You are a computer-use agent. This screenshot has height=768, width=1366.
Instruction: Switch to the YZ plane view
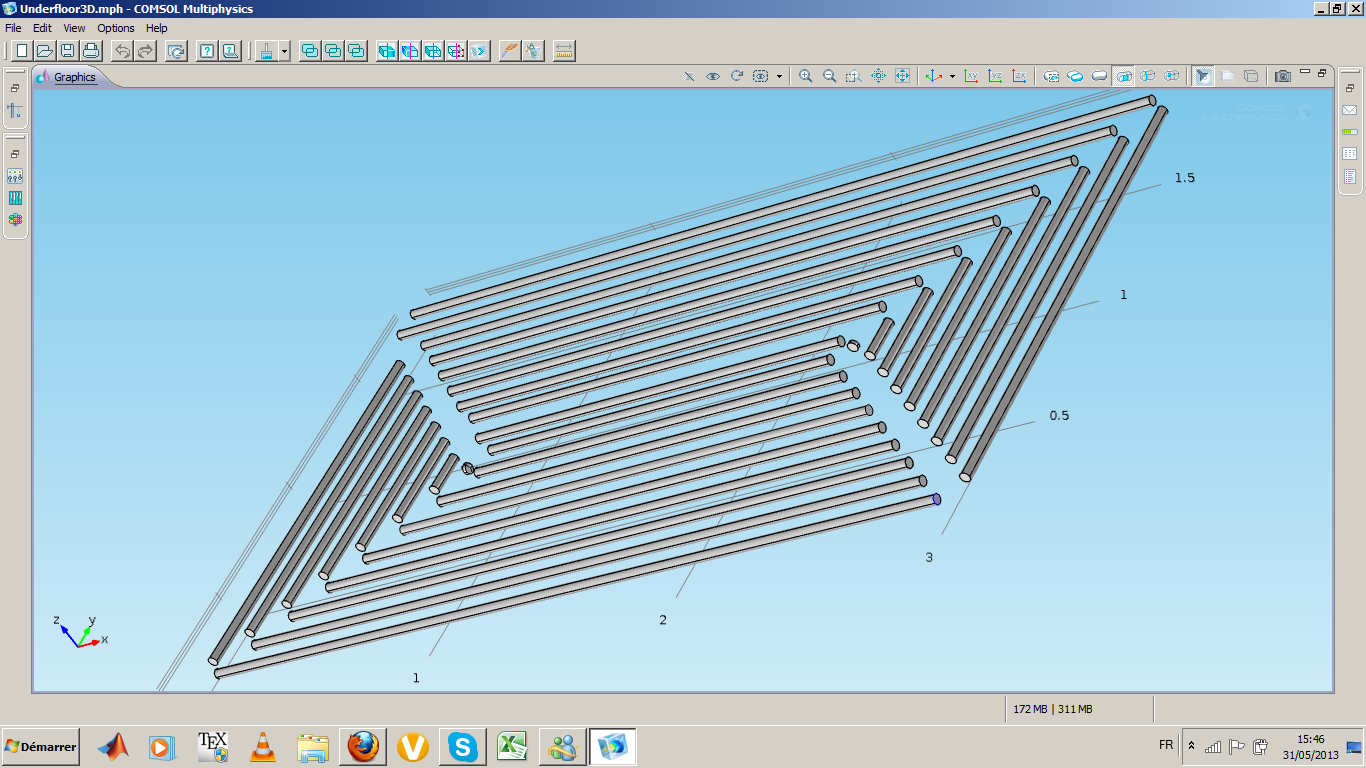[x=995, y=76]
